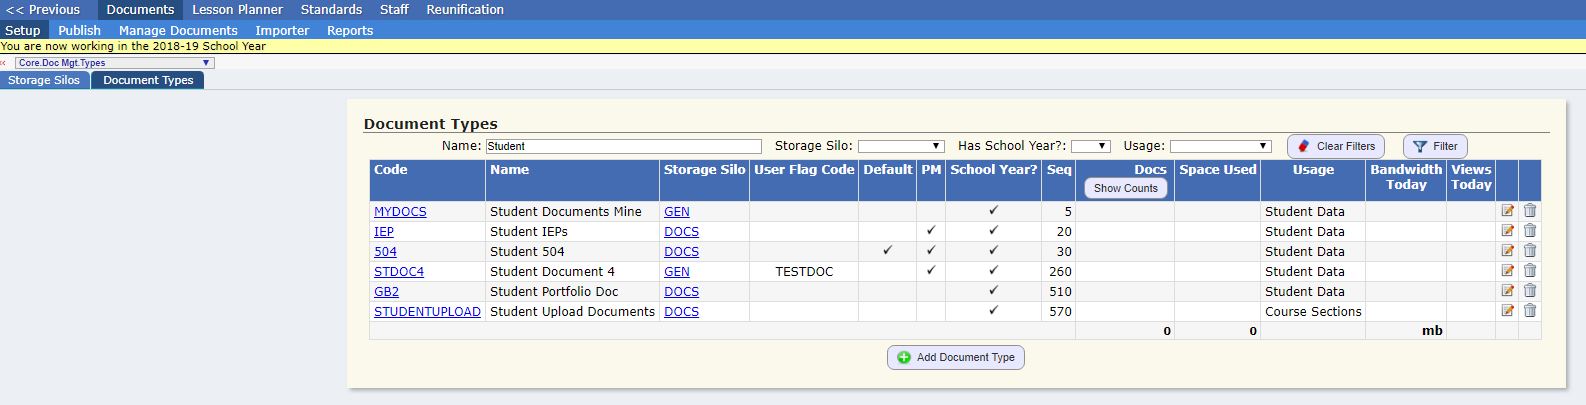Image resolution: width=1586 pixels, height=405 pixels.
Task: Delete the STDOC4 document type
Action: (x=1530, y=271)
